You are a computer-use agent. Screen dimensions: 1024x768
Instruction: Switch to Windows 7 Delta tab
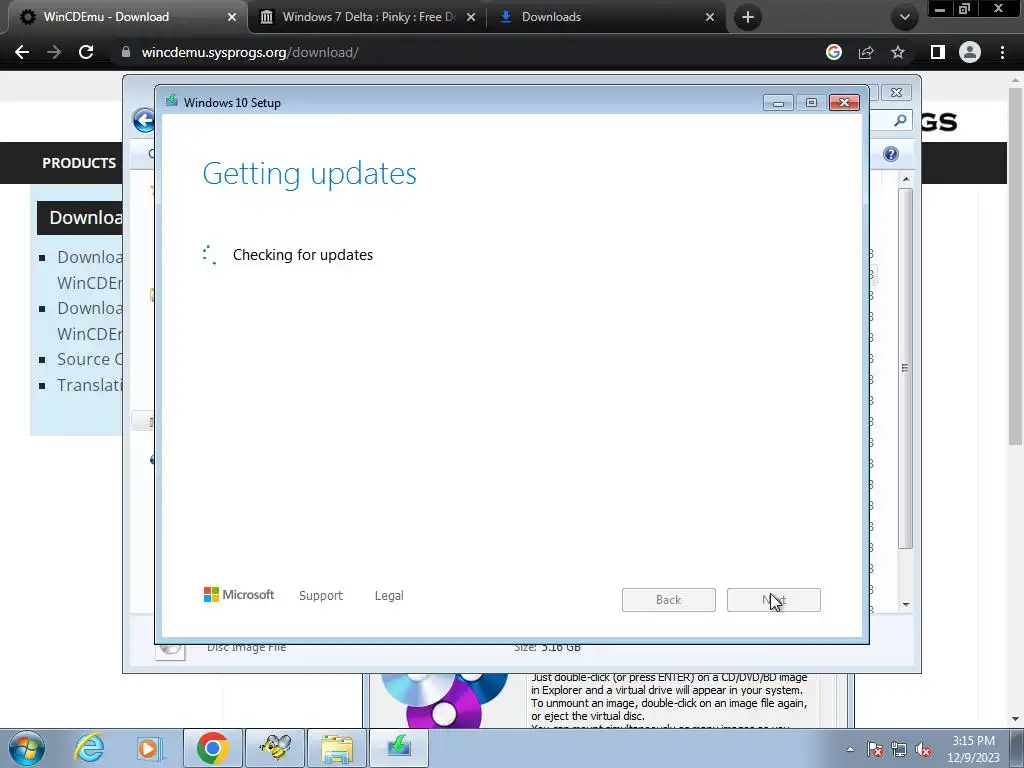tap(367, 17)
